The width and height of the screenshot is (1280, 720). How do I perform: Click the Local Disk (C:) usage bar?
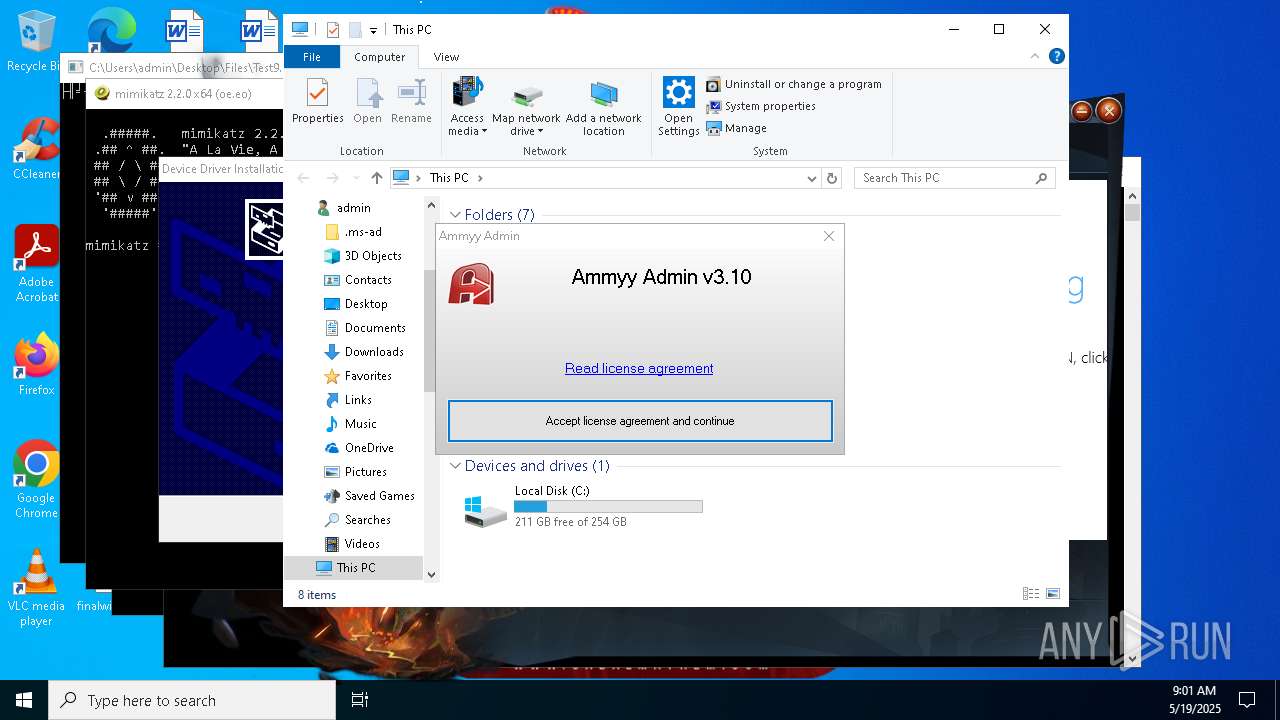coord(608,506)
